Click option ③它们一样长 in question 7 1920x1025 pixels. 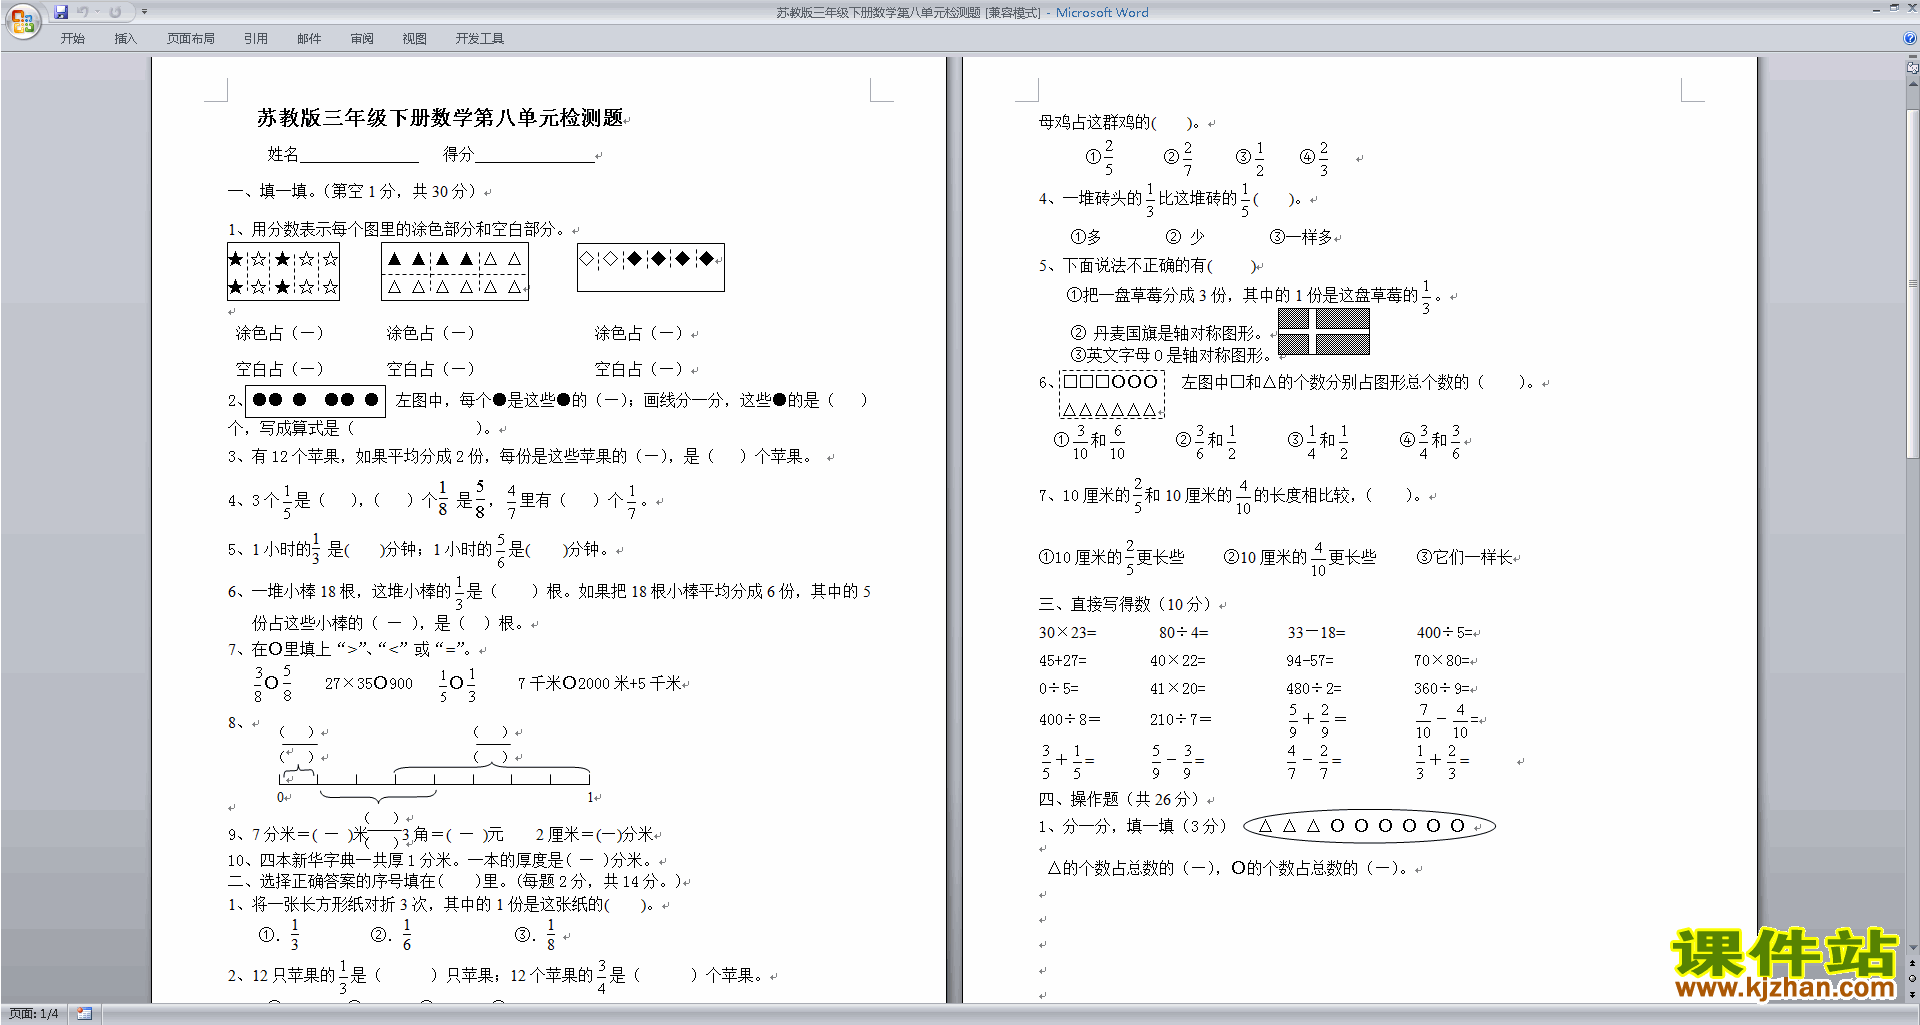point(1465,558)
